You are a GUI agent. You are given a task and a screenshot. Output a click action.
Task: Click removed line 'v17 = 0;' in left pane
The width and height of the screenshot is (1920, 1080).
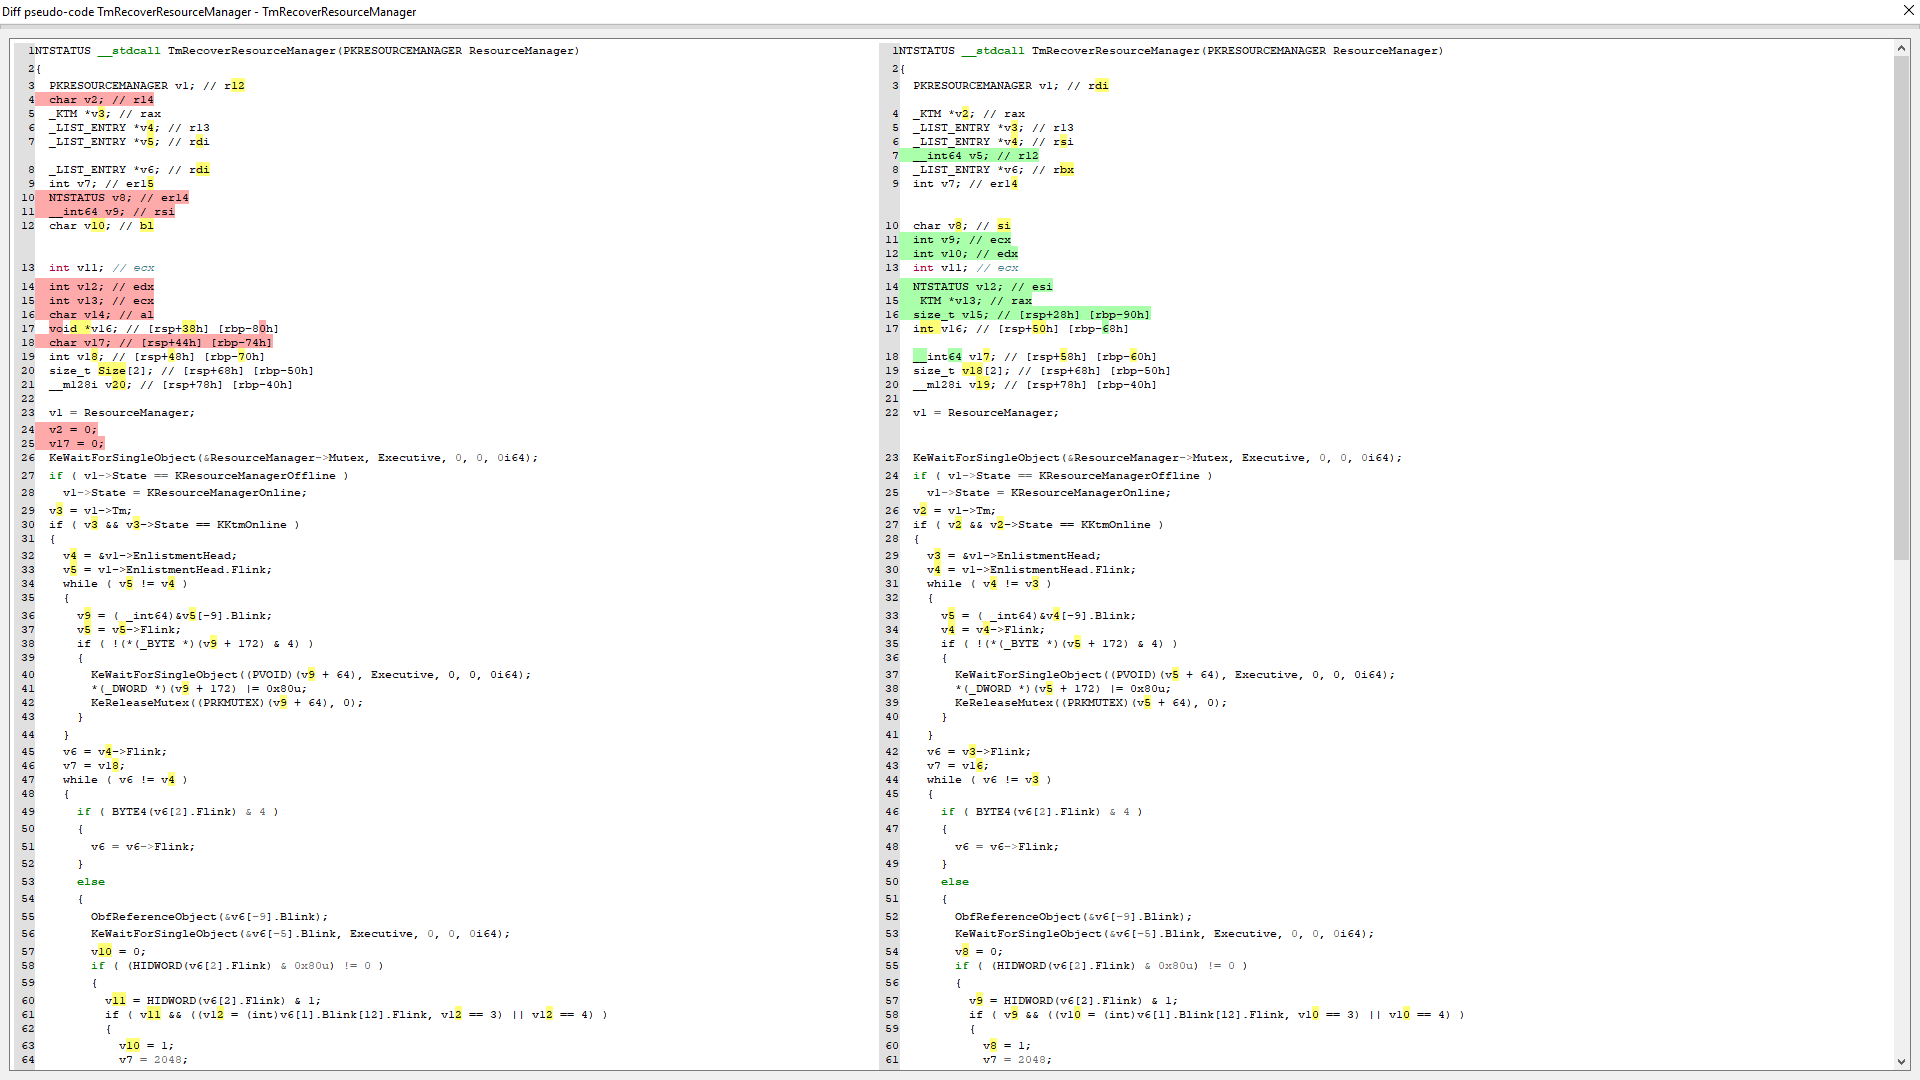pos(76,444)
